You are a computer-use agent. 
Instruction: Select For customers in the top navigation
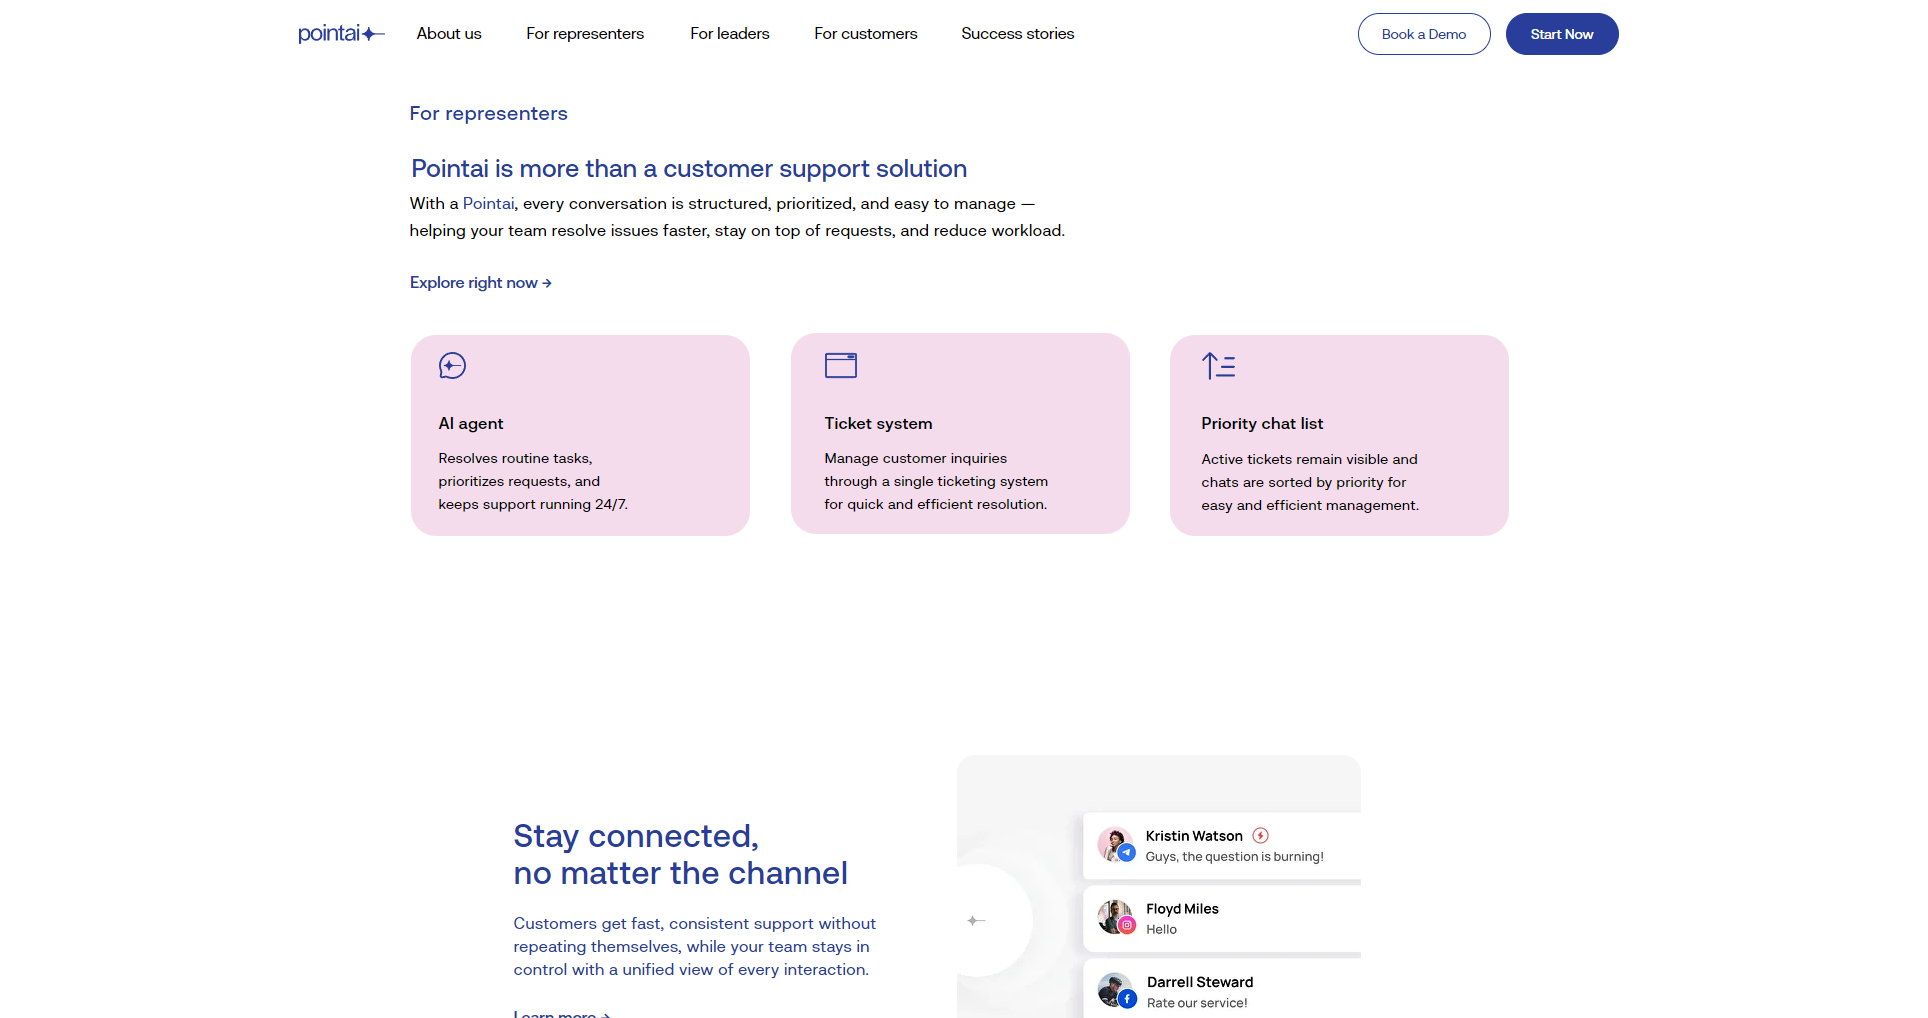(865, 34)
